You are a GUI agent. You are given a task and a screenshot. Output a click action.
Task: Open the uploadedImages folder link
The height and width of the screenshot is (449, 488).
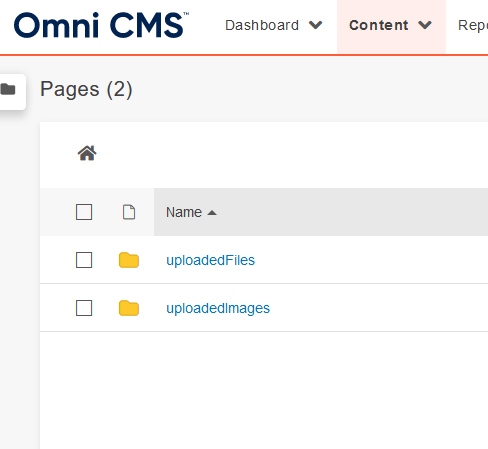click(x=218, y=308)
